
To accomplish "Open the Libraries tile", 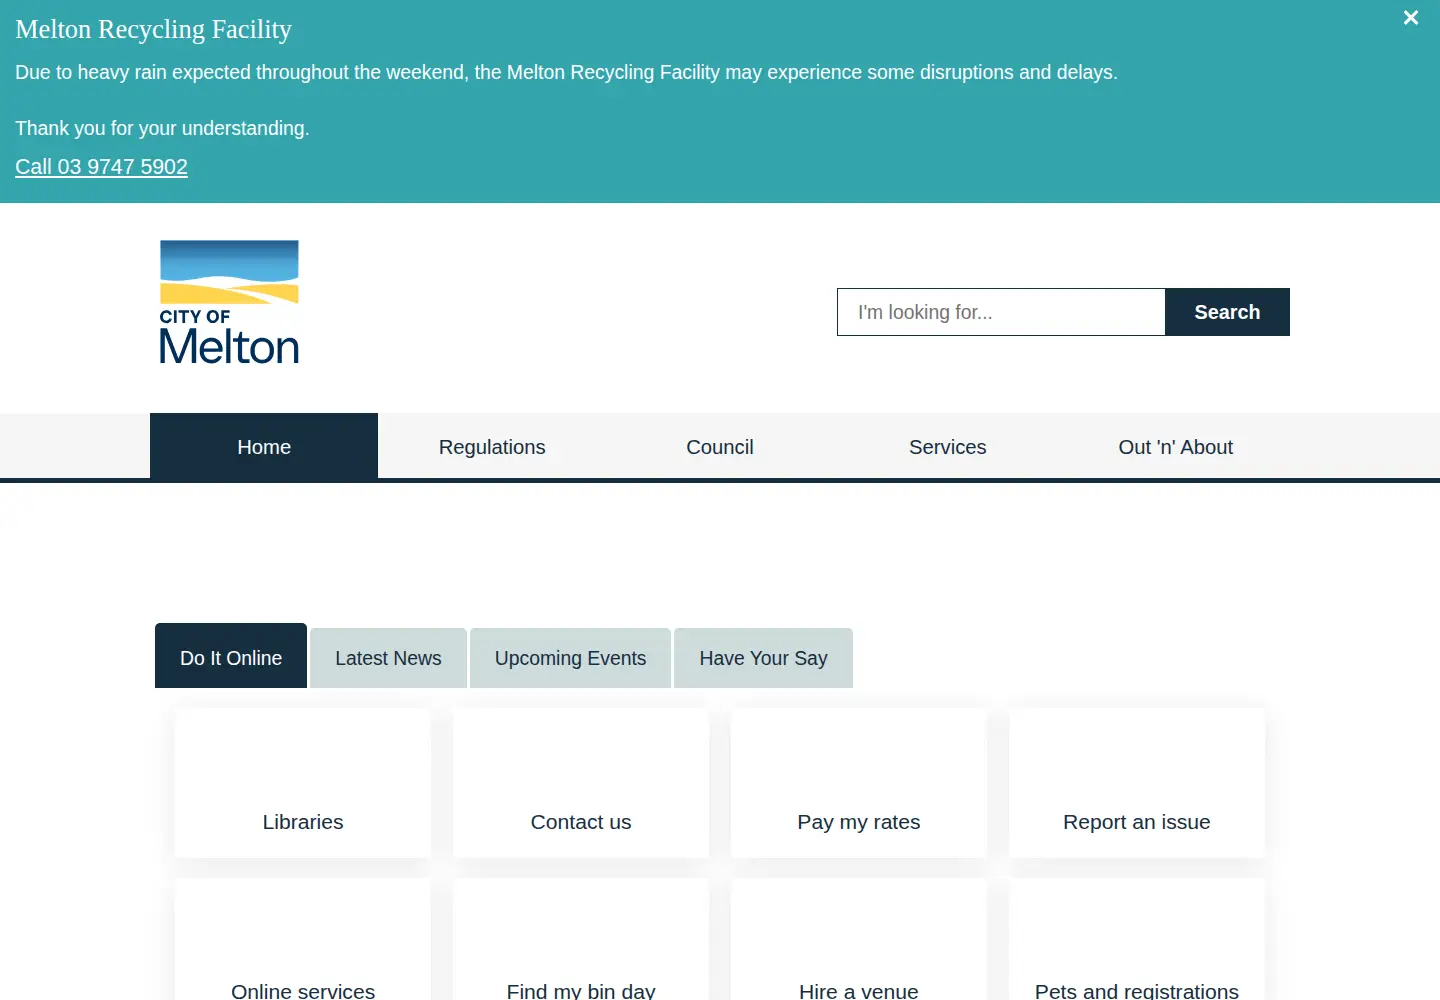I will [303, 783].
